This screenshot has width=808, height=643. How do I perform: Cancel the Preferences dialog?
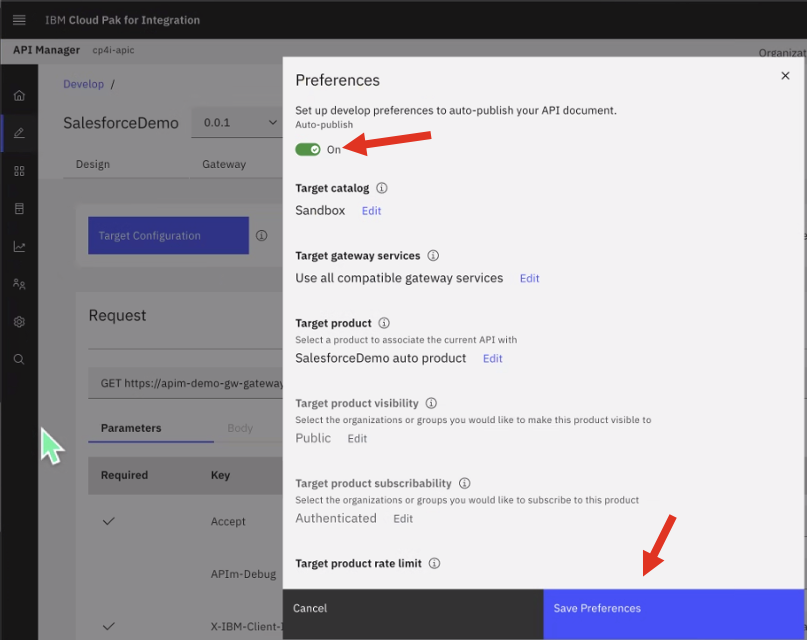310,608
